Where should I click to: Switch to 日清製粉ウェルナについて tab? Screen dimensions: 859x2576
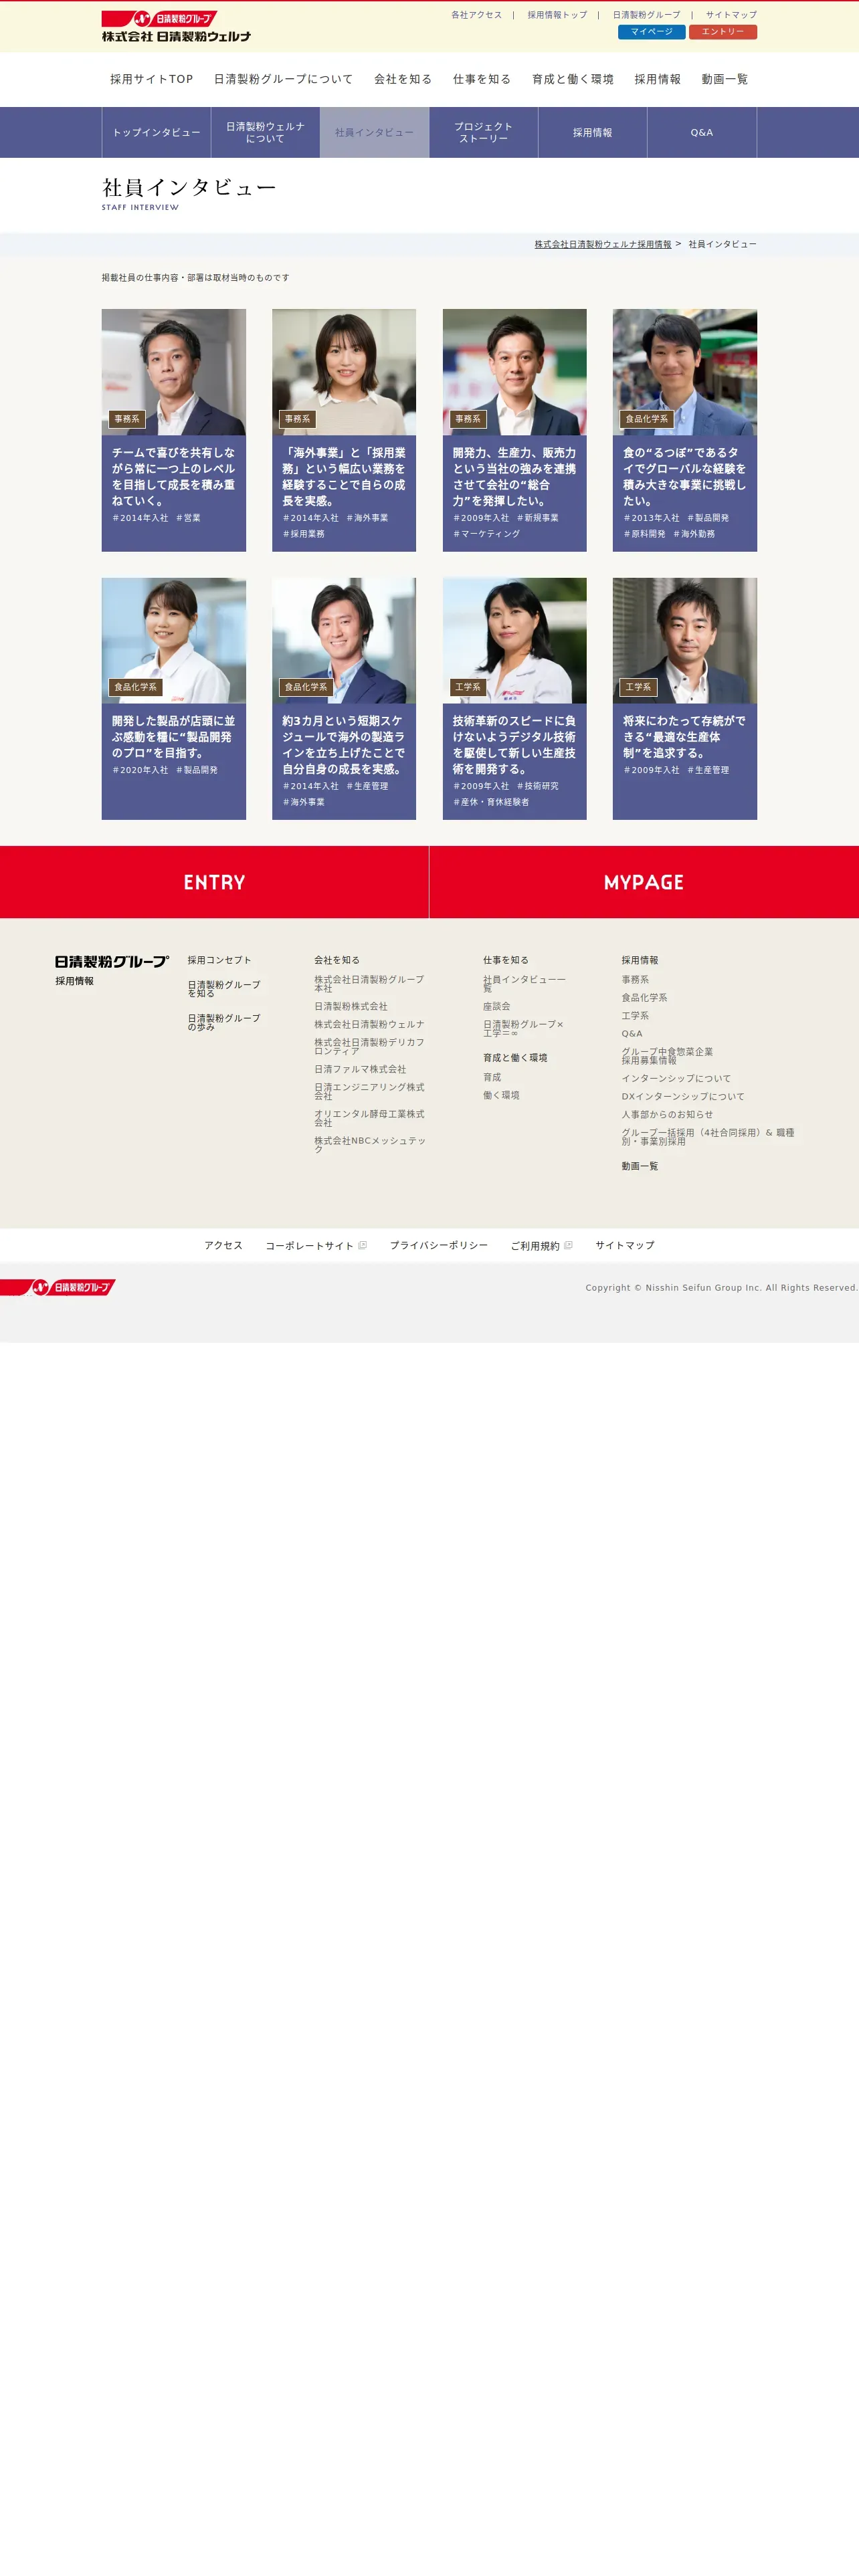point(265,132)
